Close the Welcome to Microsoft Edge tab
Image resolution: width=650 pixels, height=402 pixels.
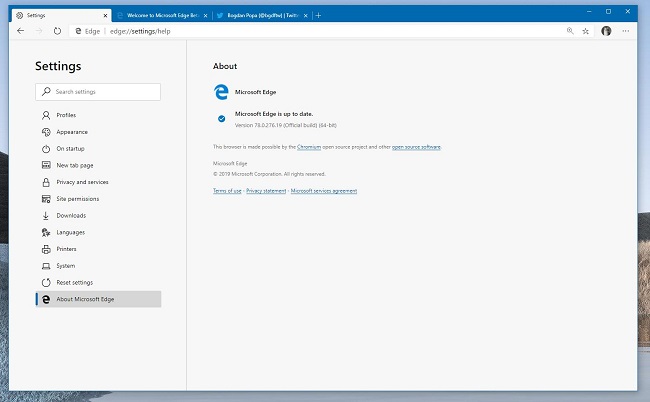click(x=206, y=16)
